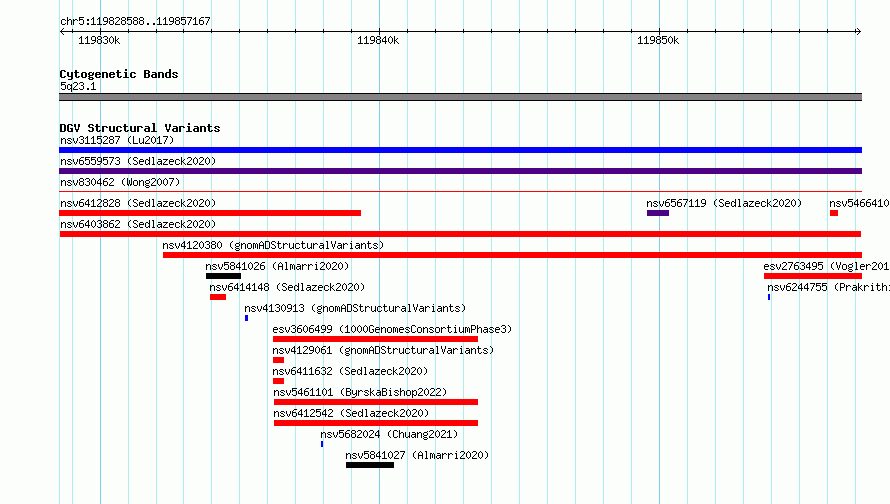Click the short red nsv6411632 bar
Image resolution: width=890 pixels, height=504 pixels.
click(278, 381)
